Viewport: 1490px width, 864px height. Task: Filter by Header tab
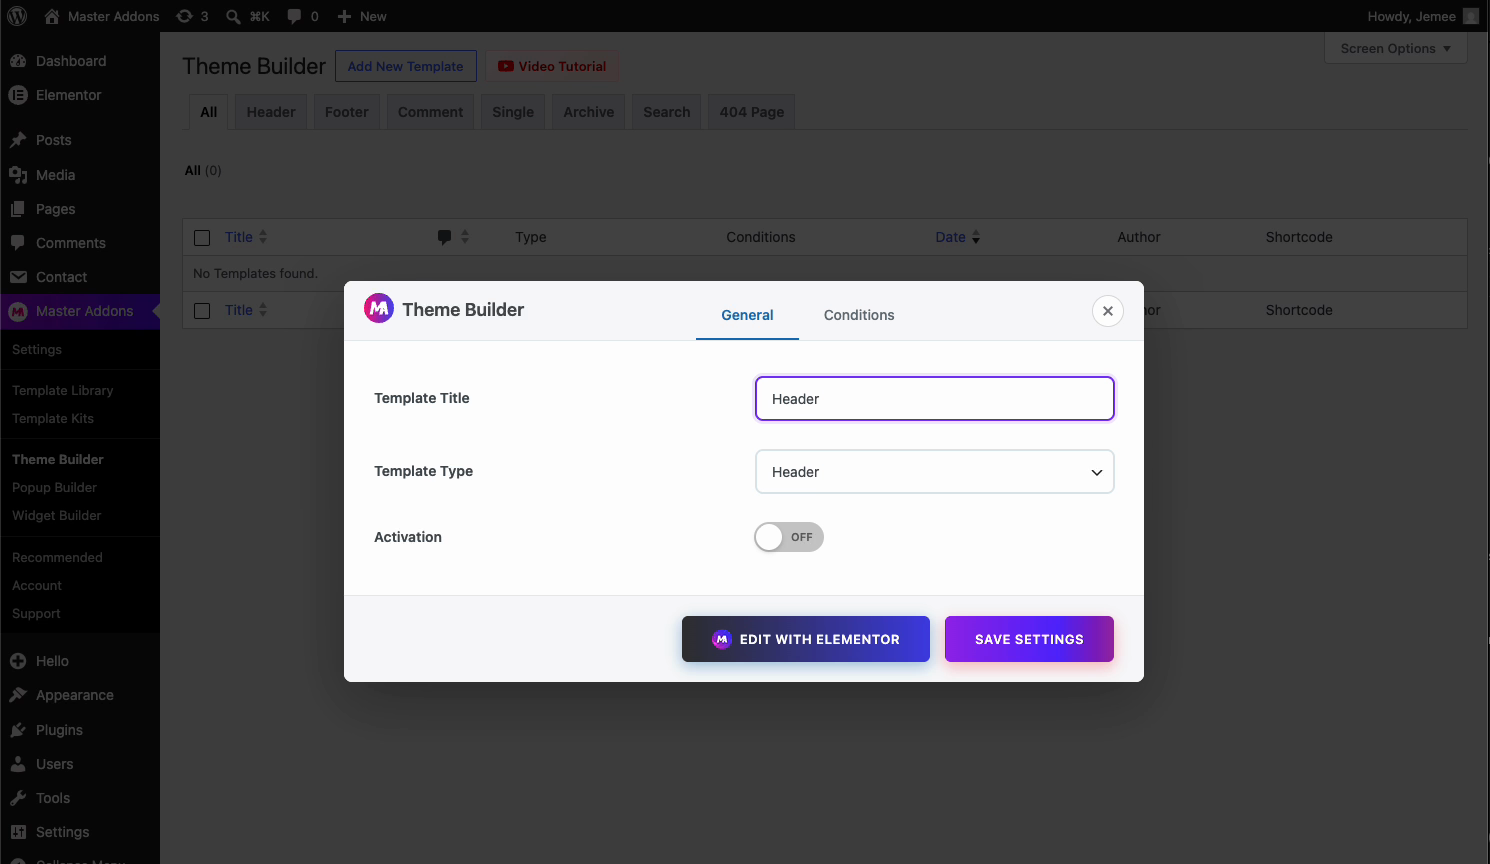pyautogui.click(x=271, y=112)
